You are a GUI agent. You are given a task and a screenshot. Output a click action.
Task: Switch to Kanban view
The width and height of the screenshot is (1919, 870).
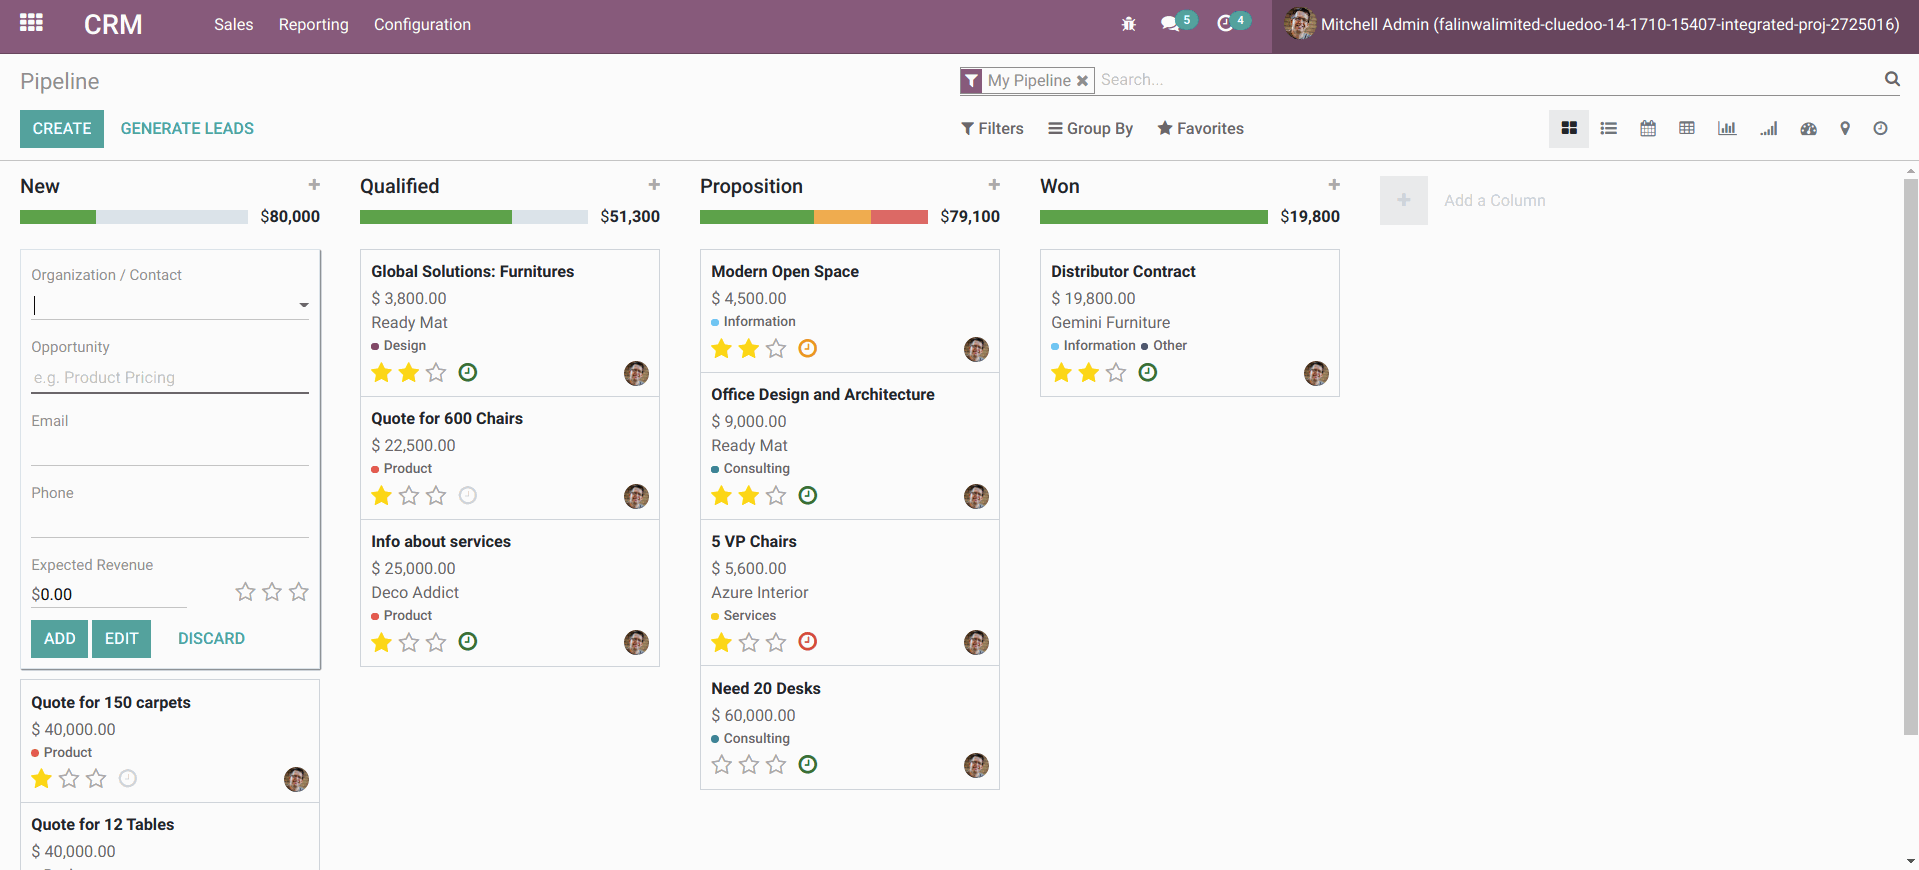(x=1569, y=128)
